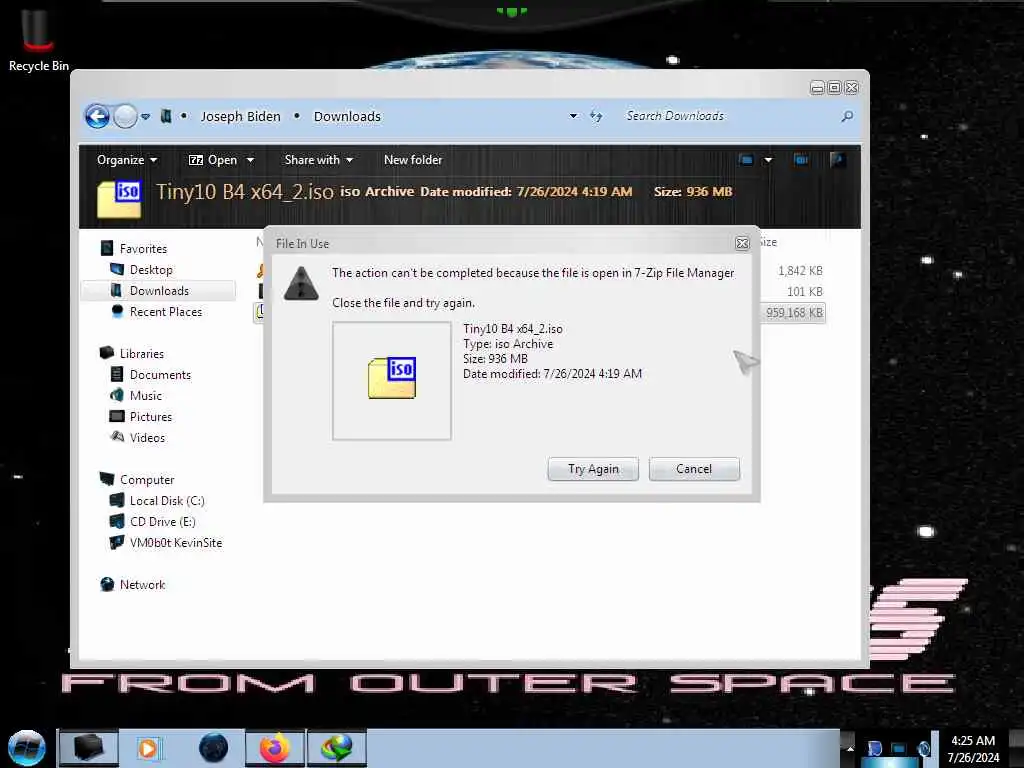The width and height of the screenshot is (1024, 768).
Task: Select Downloads in the navigation pane
Action: point(159,291)
